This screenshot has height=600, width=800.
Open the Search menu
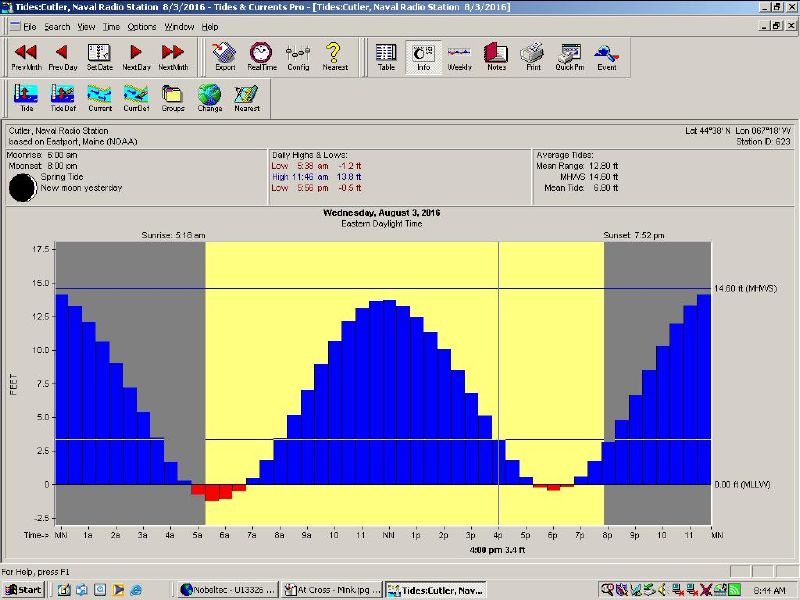coord(57,26)
